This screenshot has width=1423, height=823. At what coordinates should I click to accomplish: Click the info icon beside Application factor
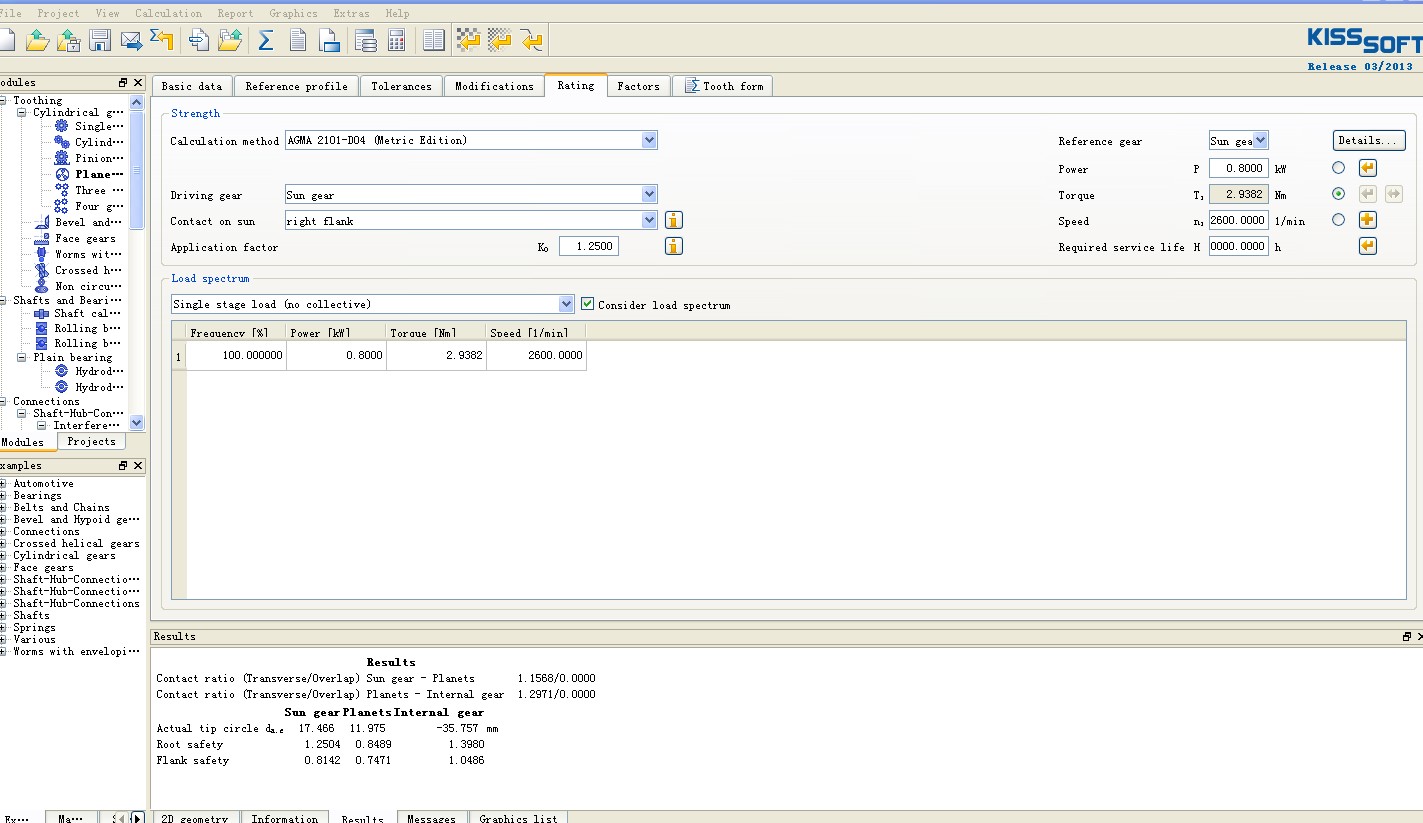pyautogui.click(x=674, y=246)
